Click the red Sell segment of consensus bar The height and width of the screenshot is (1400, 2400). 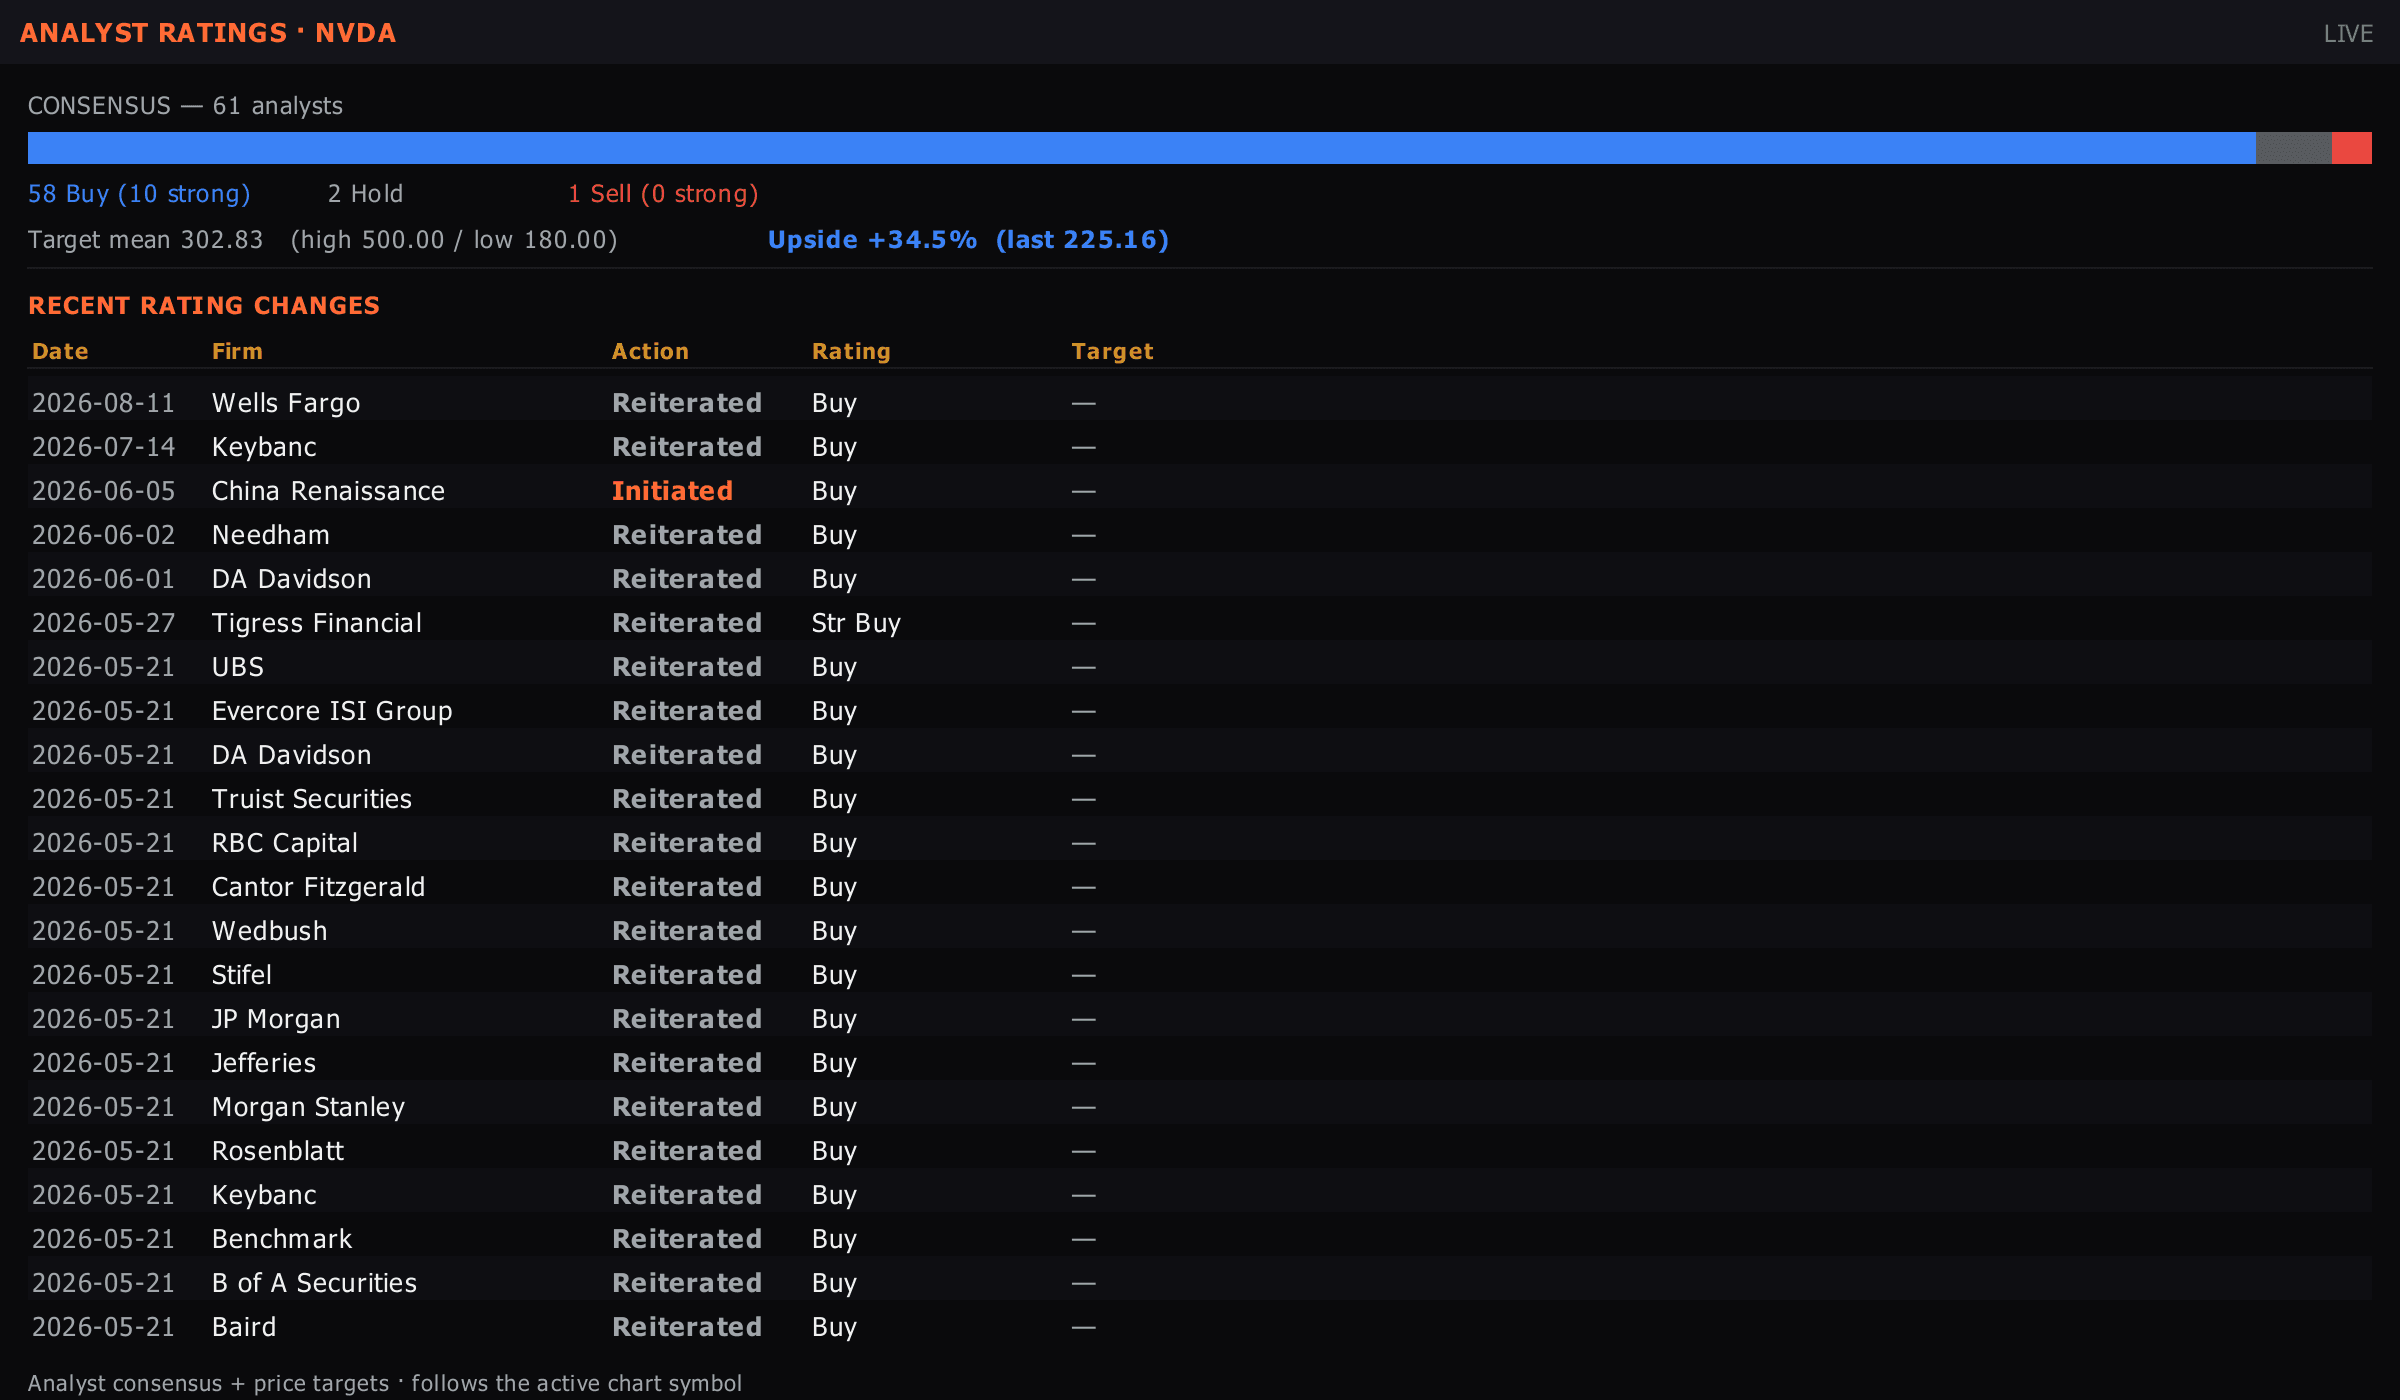pyautogui.click(x=2352, y=148)
